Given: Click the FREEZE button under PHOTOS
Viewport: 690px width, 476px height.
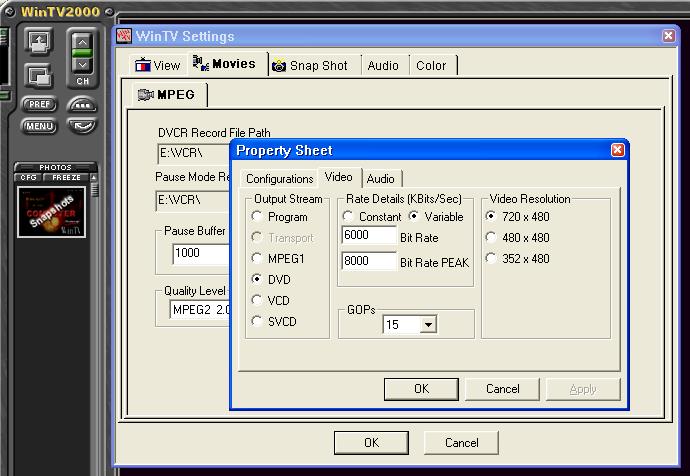Looking at the screenshot, I should (66, 177).
